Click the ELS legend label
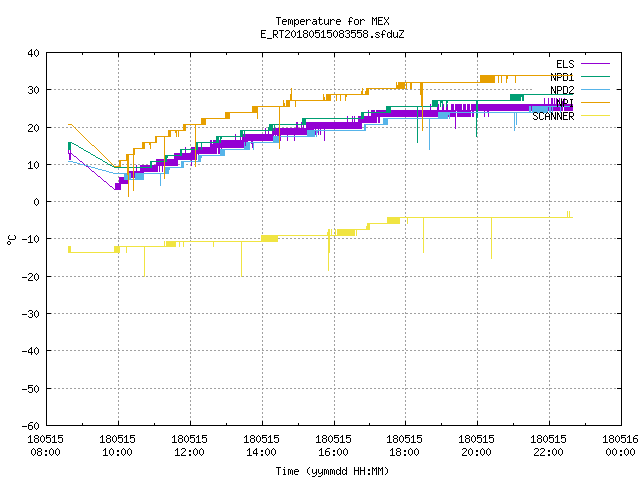 tap(565, 64)
